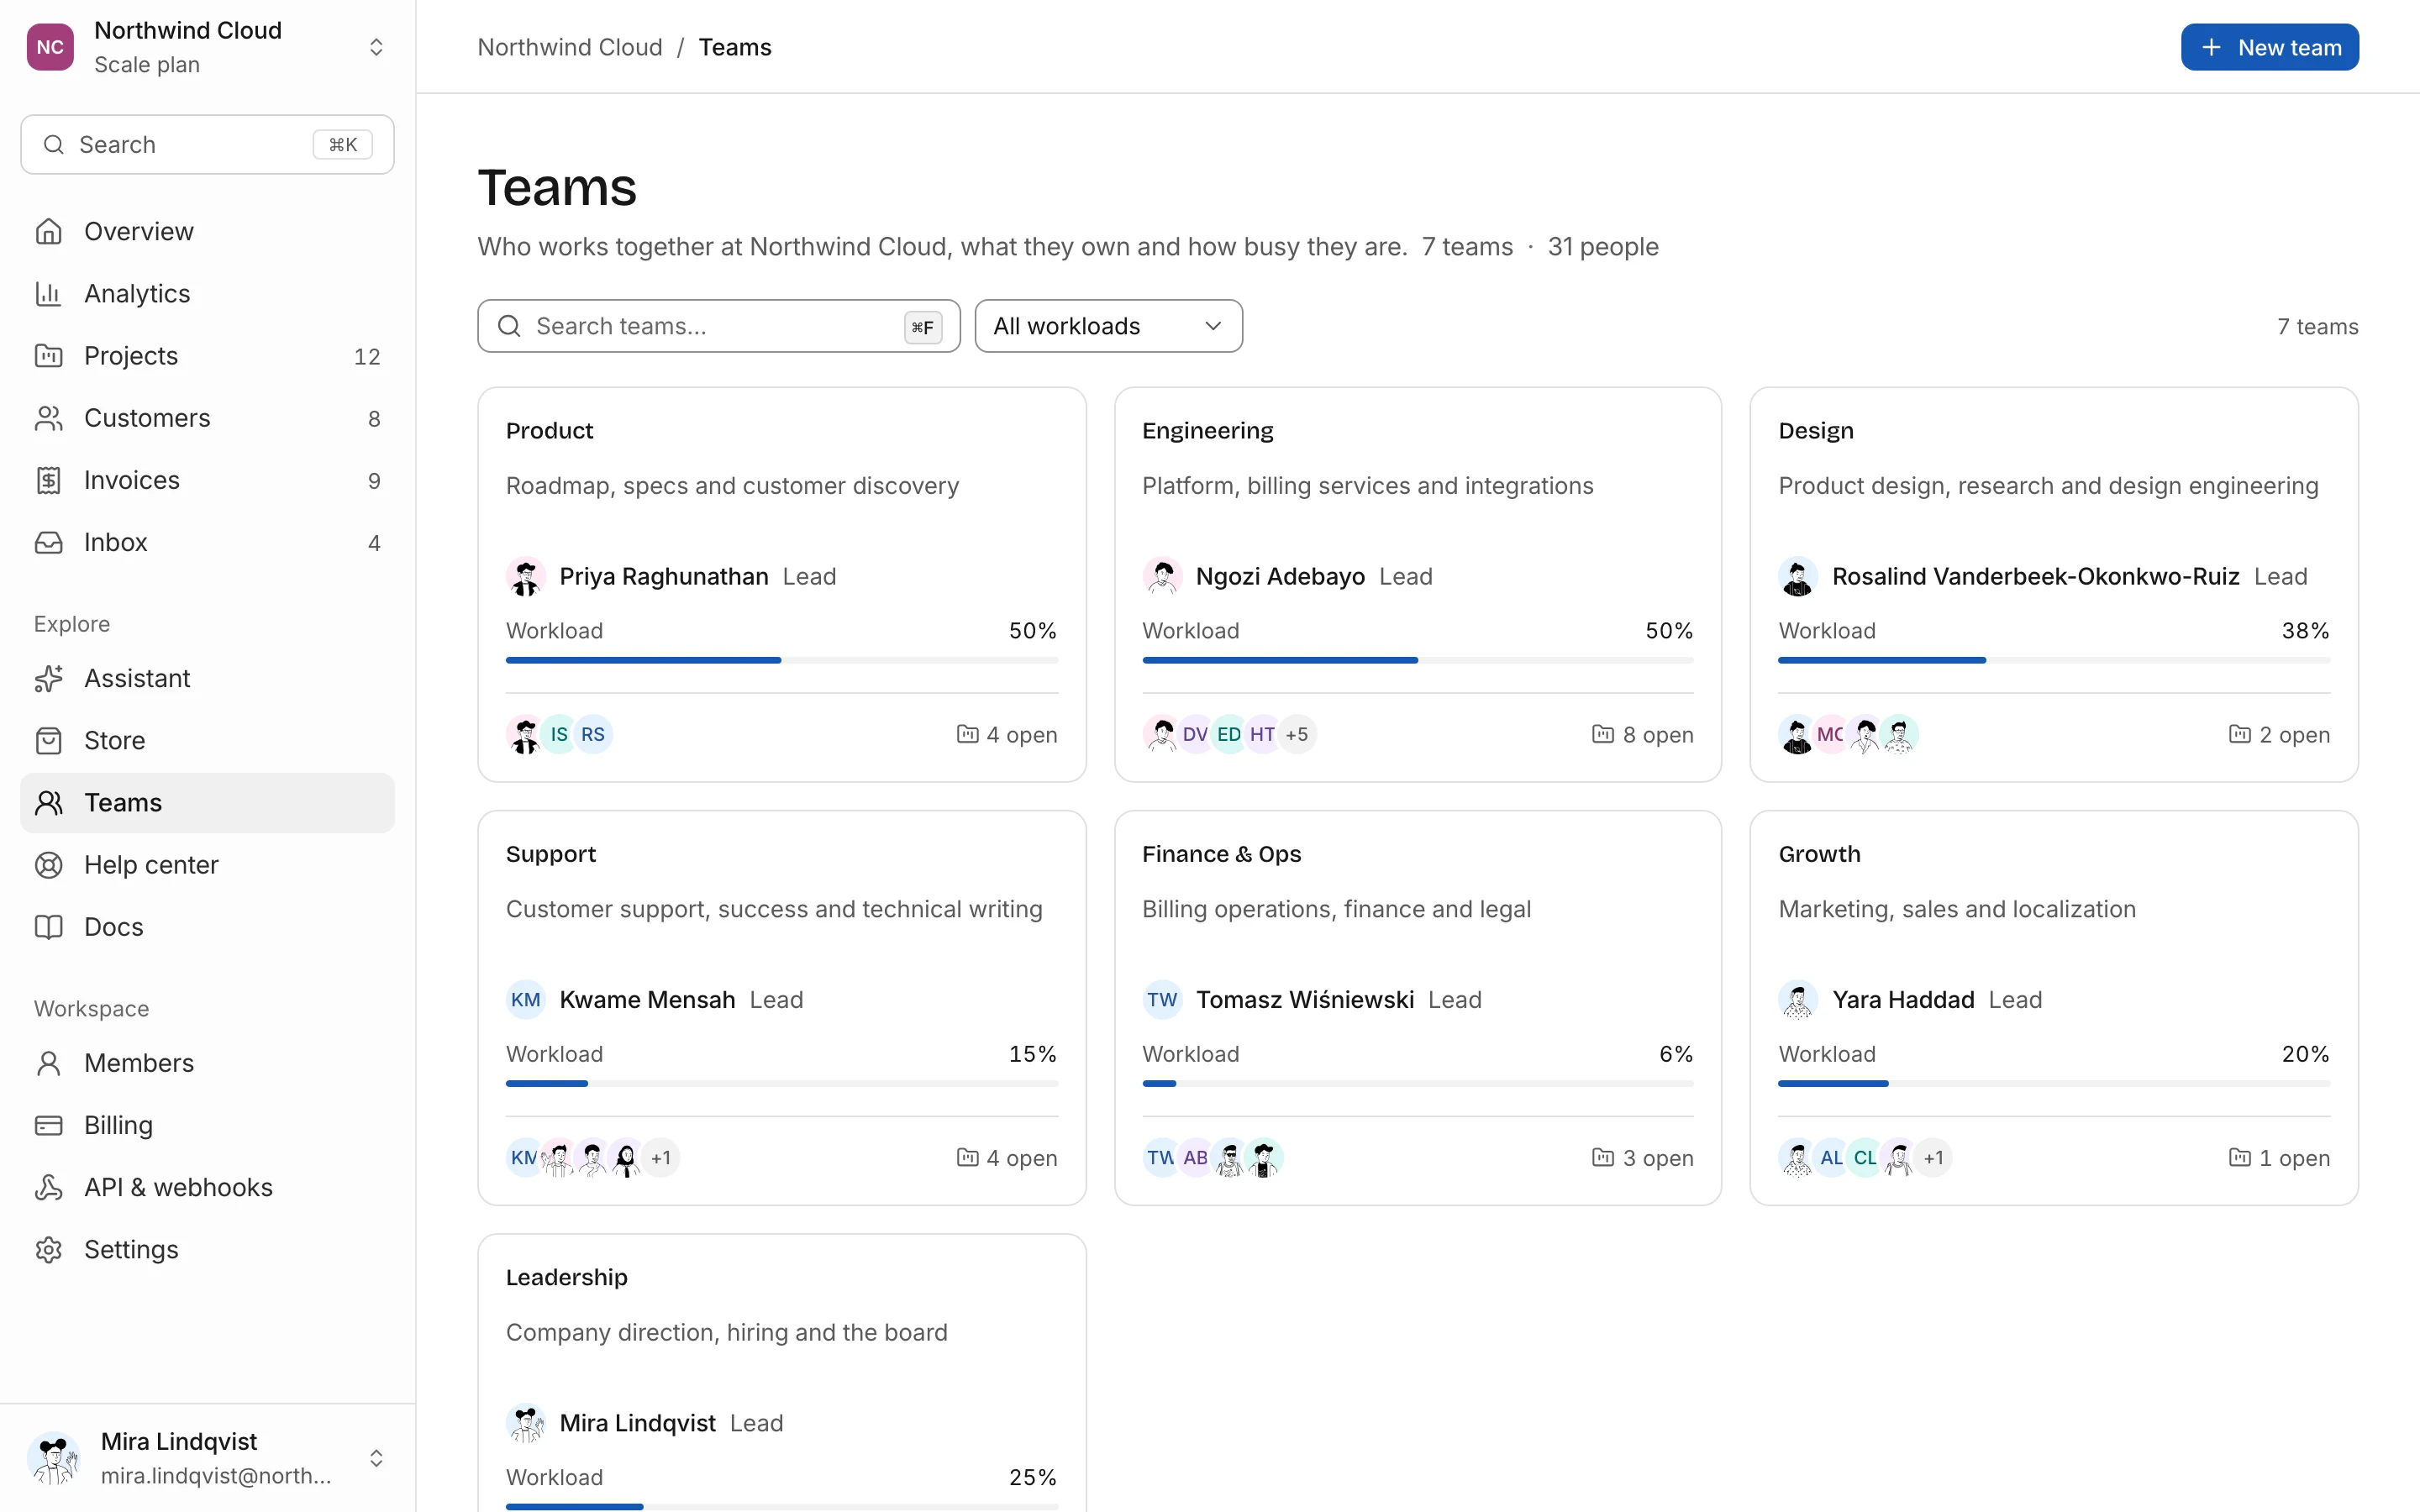Click the RS member avatar in Product
This screenshot has height=1512, width=2420.
(593, 734)
